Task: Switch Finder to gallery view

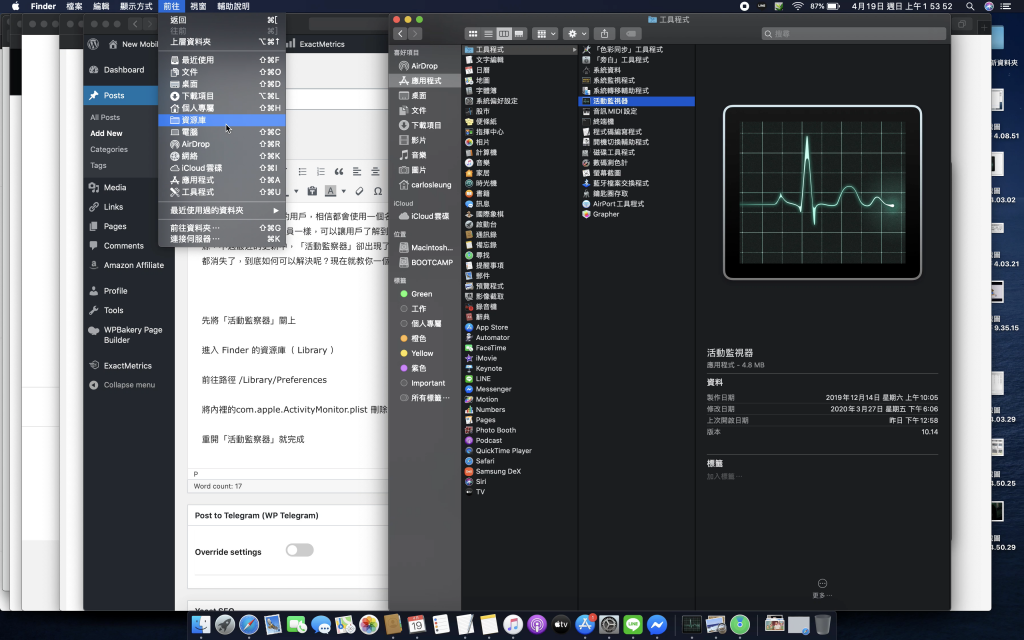Action: click(x=519, y=33)
